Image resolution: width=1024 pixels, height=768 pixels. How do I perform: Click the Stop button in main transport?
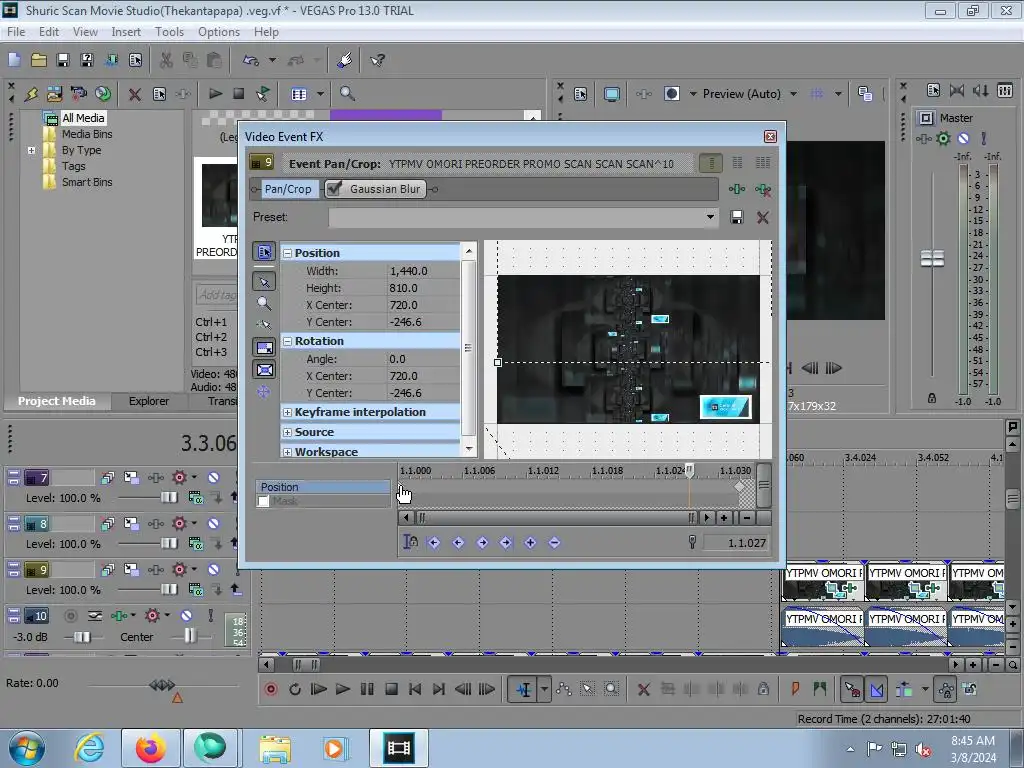pos(391,689)
